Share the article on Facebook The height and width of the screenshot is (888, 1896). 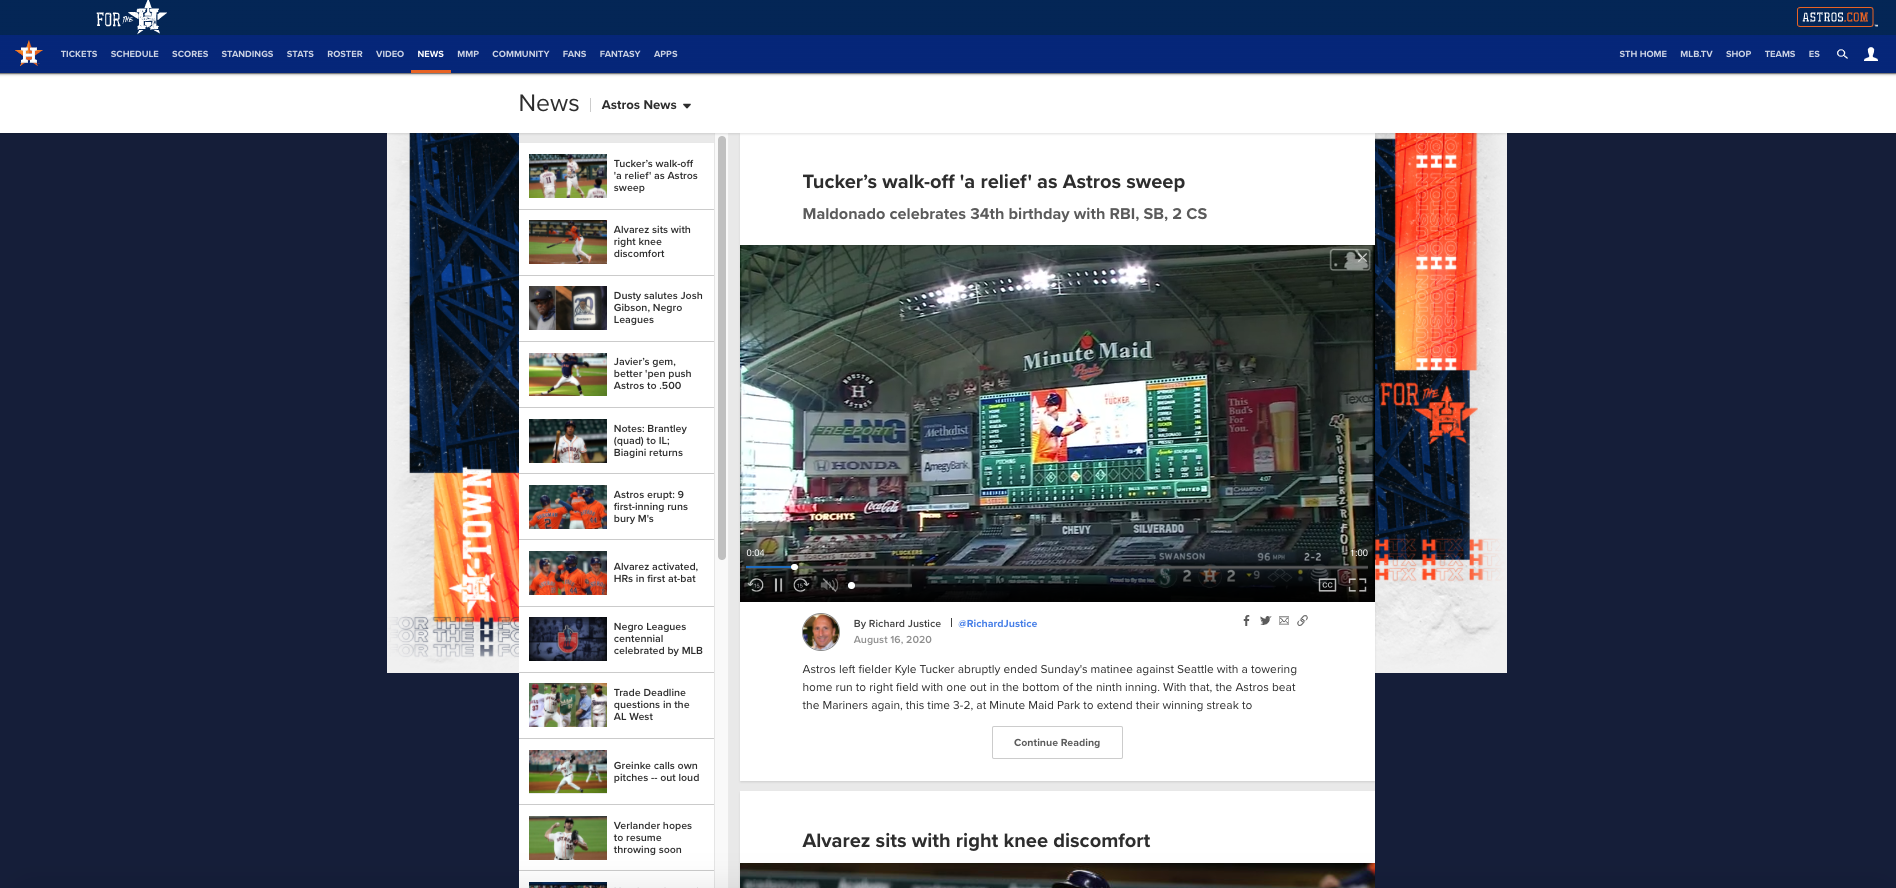[1246, 621]
